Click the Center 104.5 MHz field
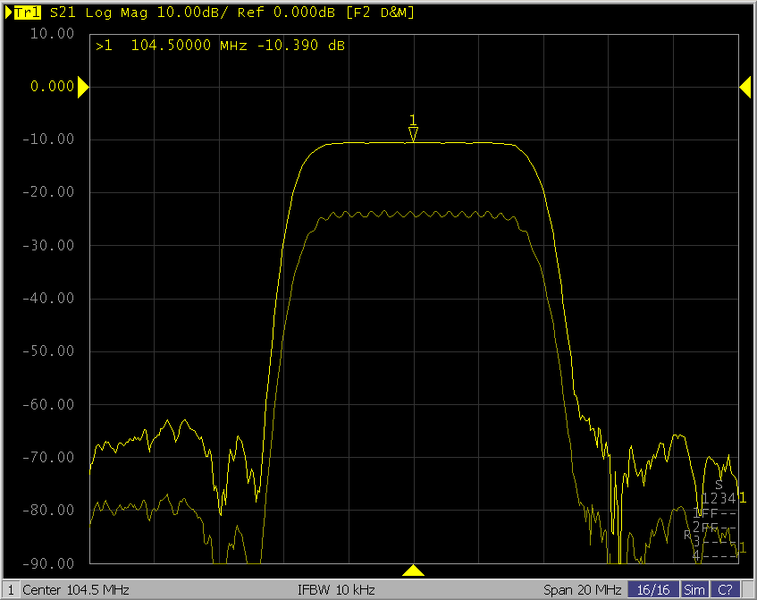This screenshot has height=600, width=757. pos(75,590)
